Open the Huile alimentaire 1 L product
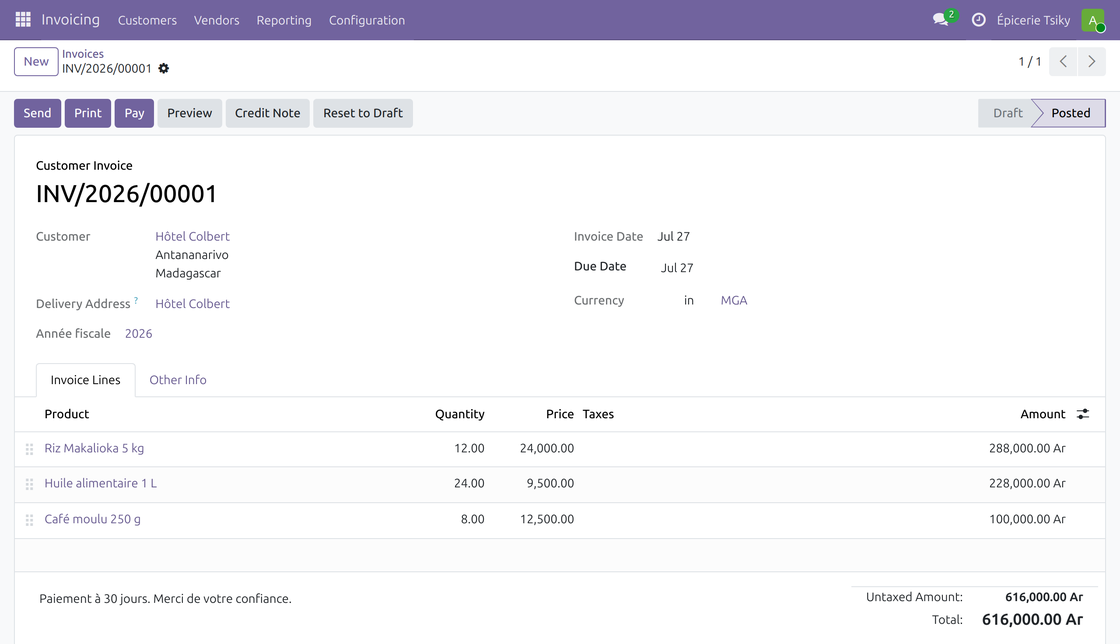 pos(101,483)
